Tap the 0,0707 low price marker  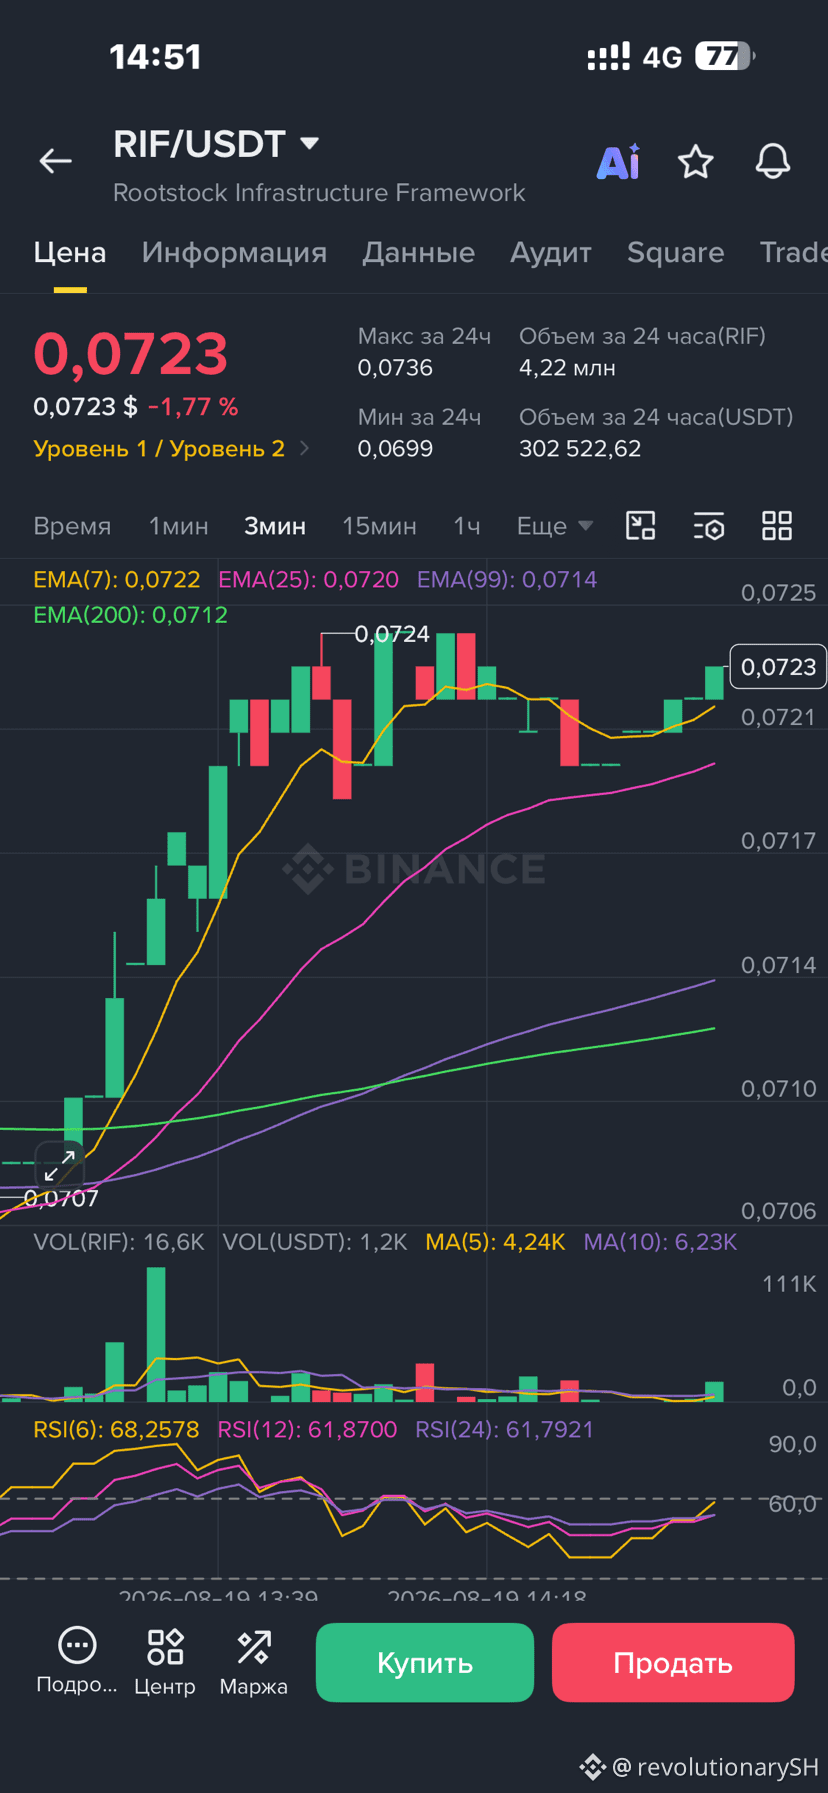point(61,1198)
